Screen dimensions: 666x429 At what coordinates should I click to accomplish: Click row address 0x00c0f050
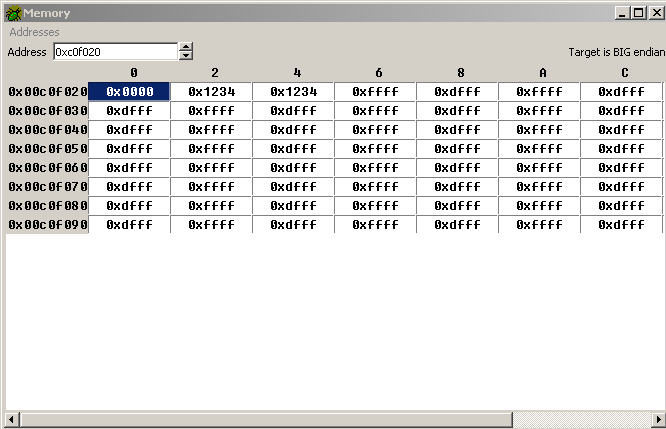[x=48, y=148]
